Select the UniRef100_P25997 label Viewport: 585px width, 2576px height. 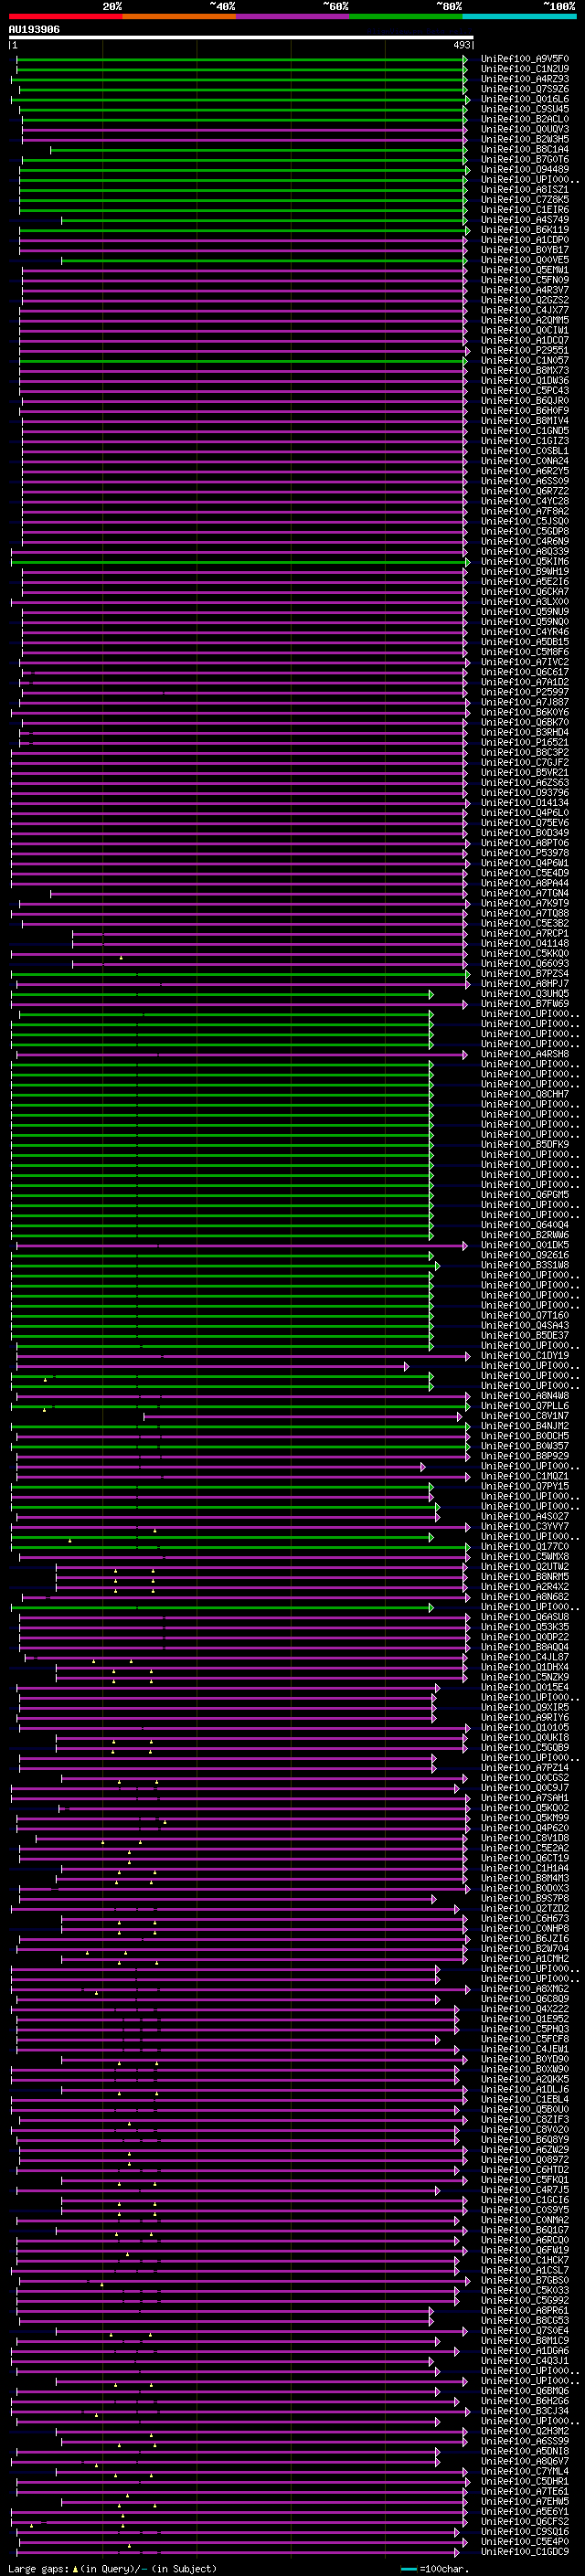525,692
